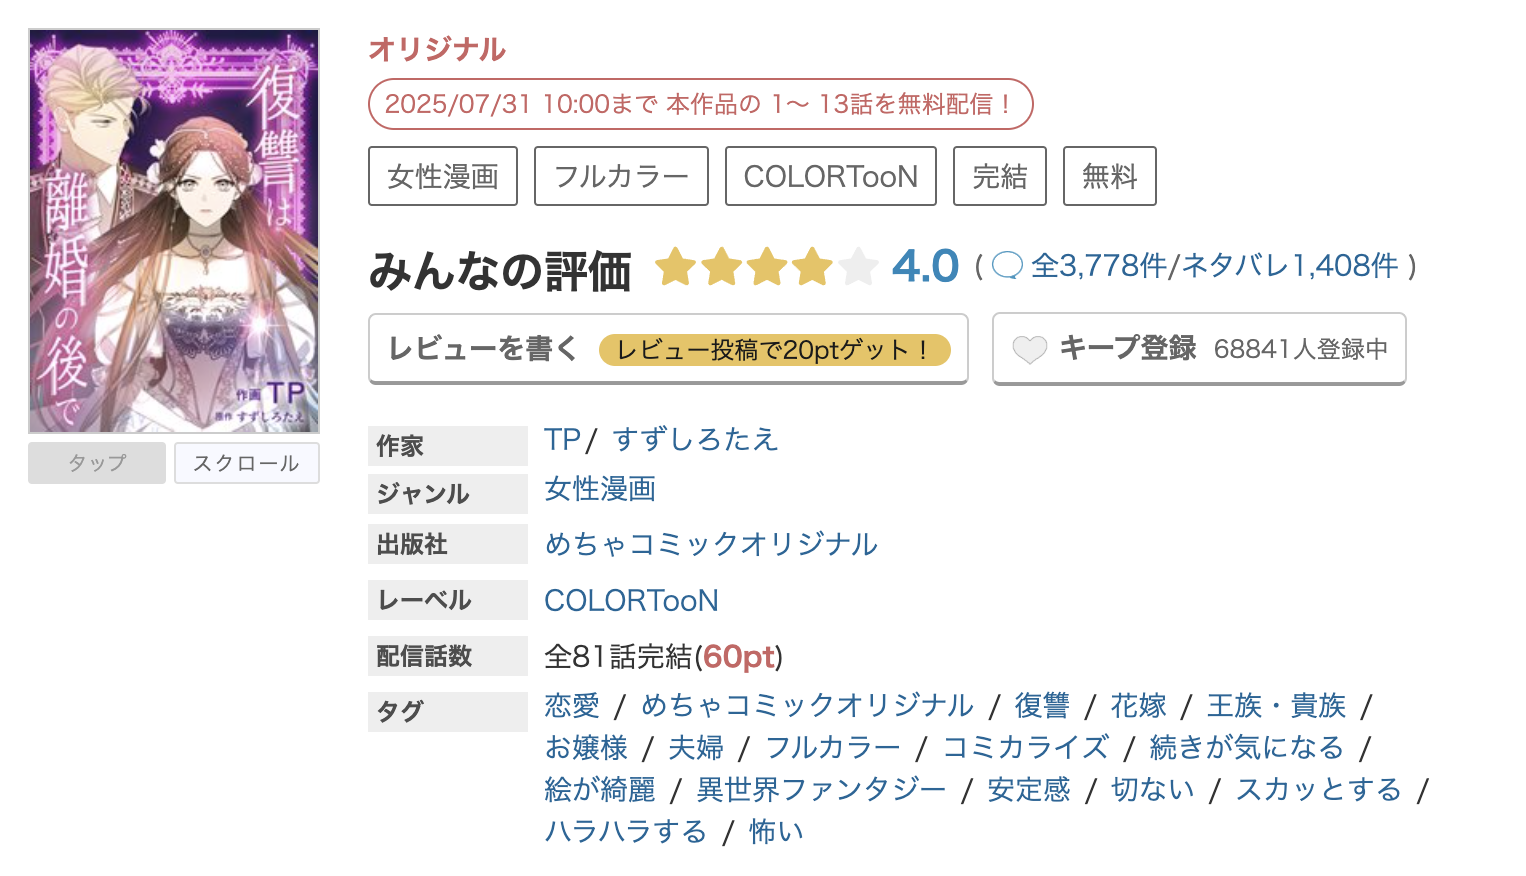Click the manga cover thumbnail

coord(174,230)
